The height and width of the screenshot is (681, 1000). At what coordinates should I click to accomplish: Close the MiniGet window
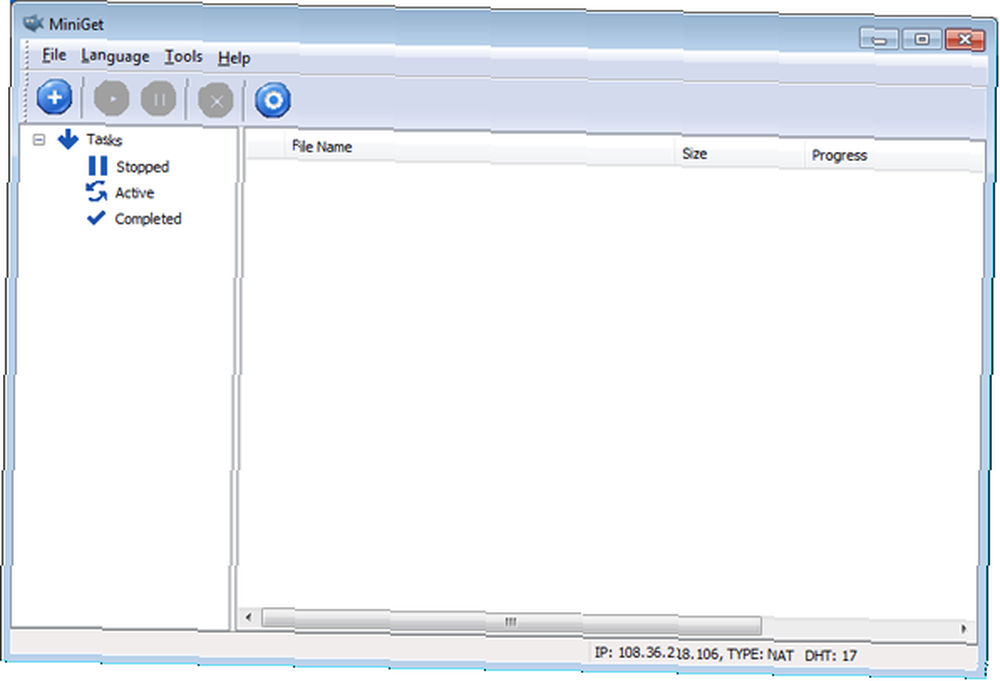tap(965, 40)
